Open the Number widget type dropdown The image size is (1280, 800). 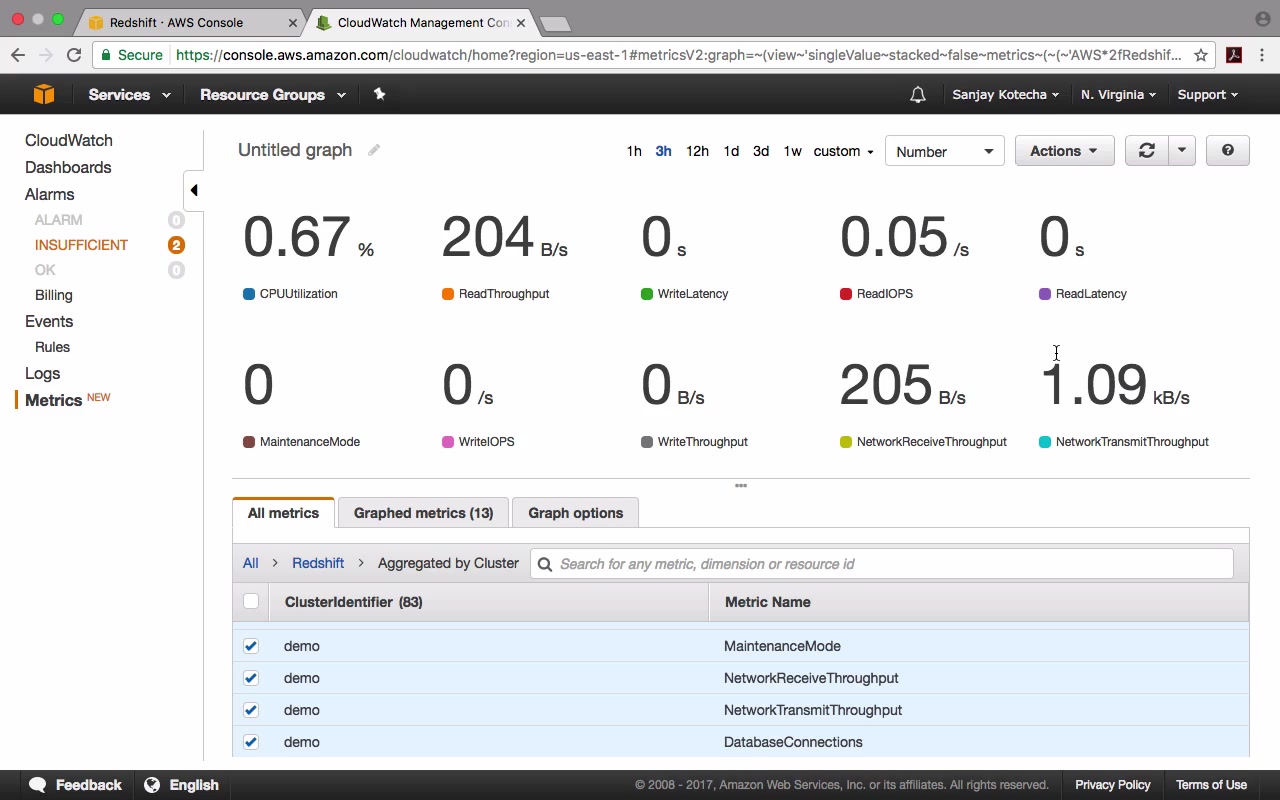pyautogui.click(x=945, y=151)
